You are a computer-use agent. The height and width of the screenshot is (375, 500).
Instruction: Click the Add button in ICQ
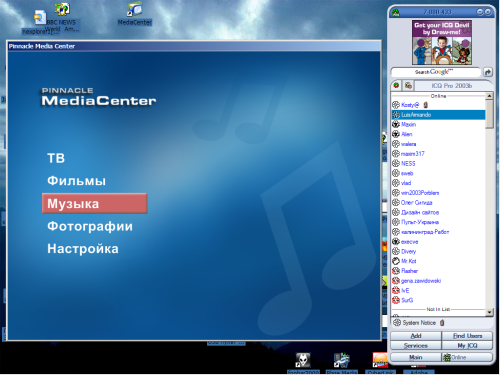pos(416,336)
